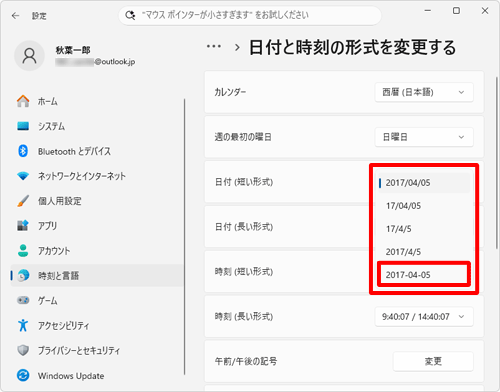Click the 日付 (短い形式) label
The height and width of the screenshot is (392, 500).
(244, 182)
